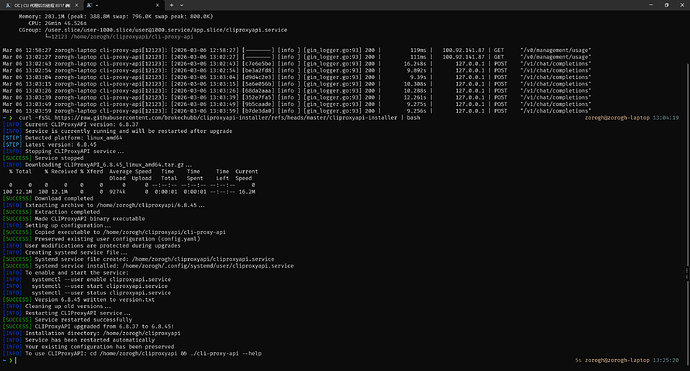This screenshot has height=371, width=690.
Task: Click the 13:04:19 timestamp at the right
Action: [665, 118]
